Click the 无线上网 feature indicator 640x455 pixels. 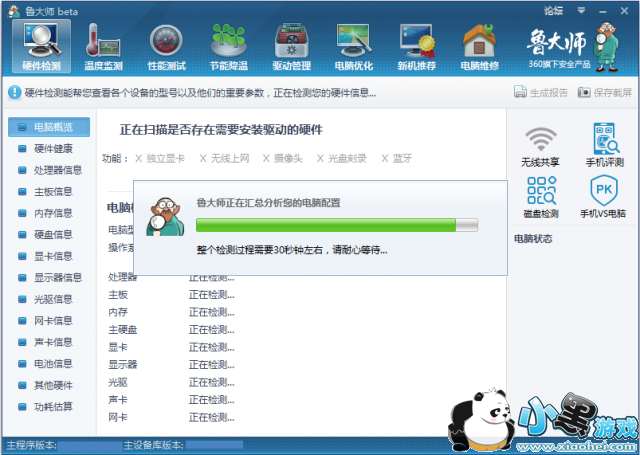225,158
